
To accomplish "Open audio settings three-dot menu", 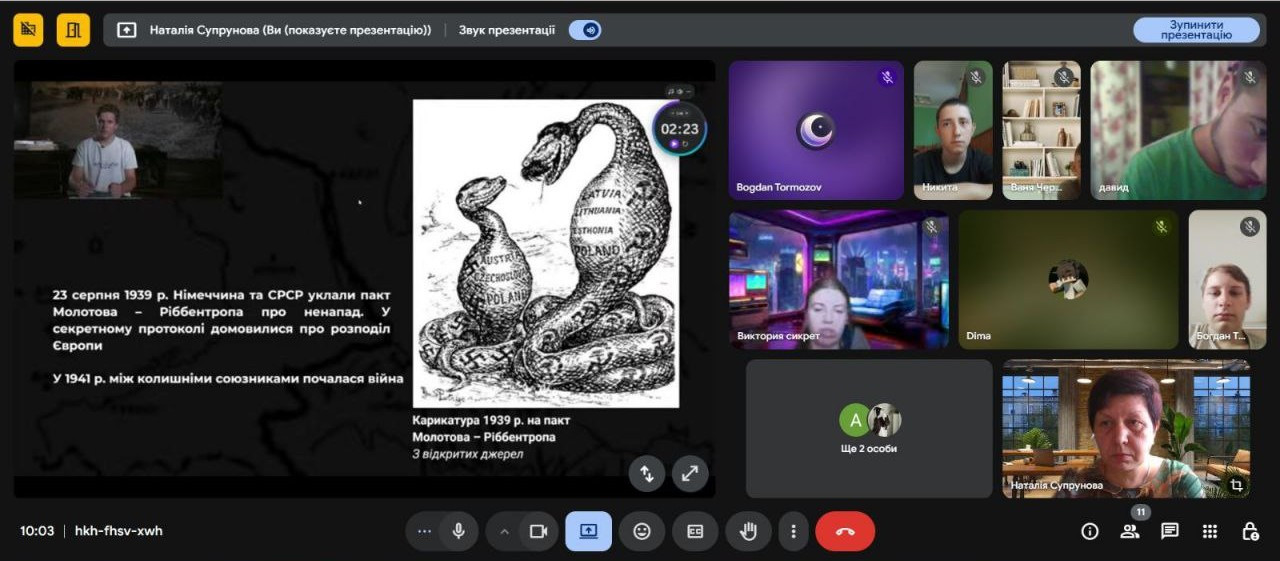I will (x=425, y=531).
